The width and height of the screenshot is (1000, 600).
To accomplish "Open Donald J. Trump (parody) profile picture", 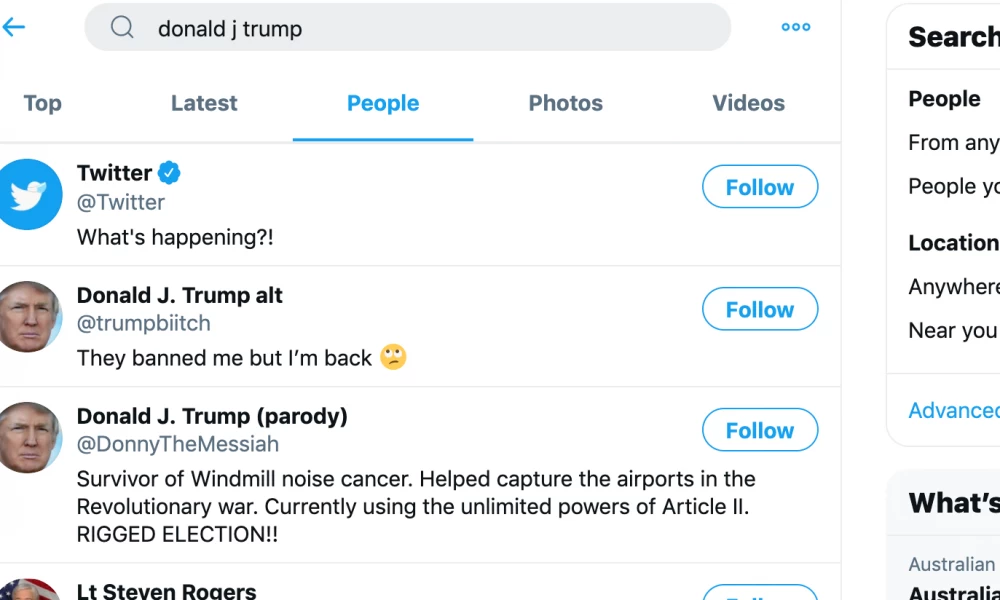I will tap(29, 437).
